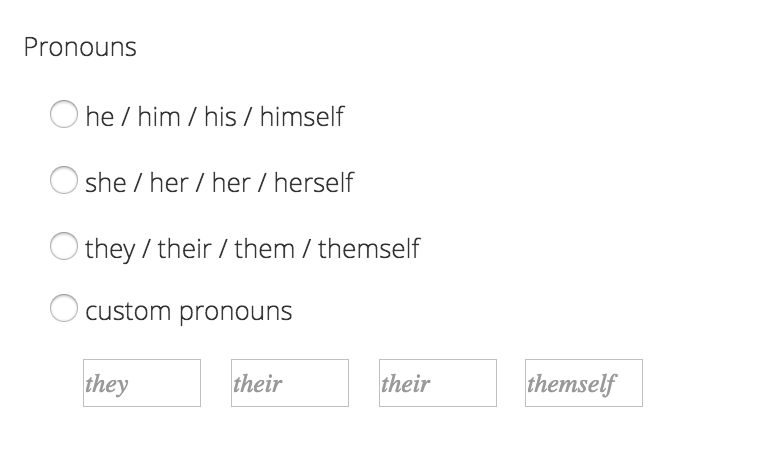Click the word "them" in the third option
Screen dimensions: 758x450
264,247
